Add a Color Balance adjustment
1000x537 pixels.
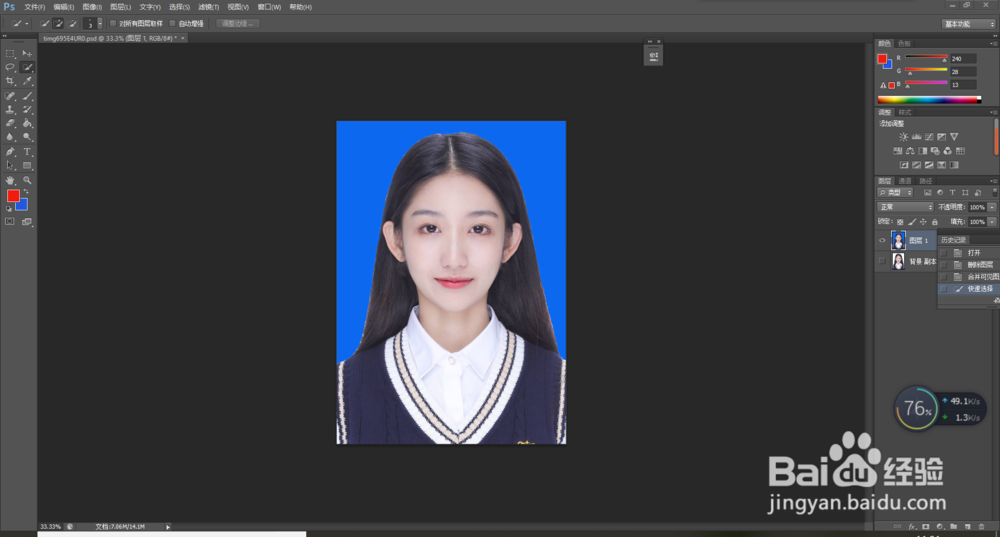(x=910, y=151)
